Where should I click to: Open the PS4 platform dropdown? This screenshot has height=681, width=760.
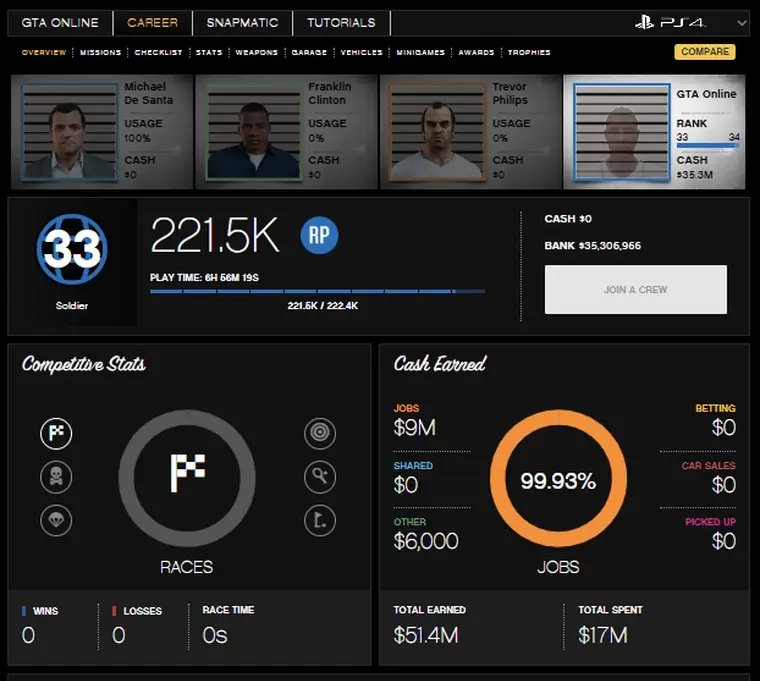point(741,23)
